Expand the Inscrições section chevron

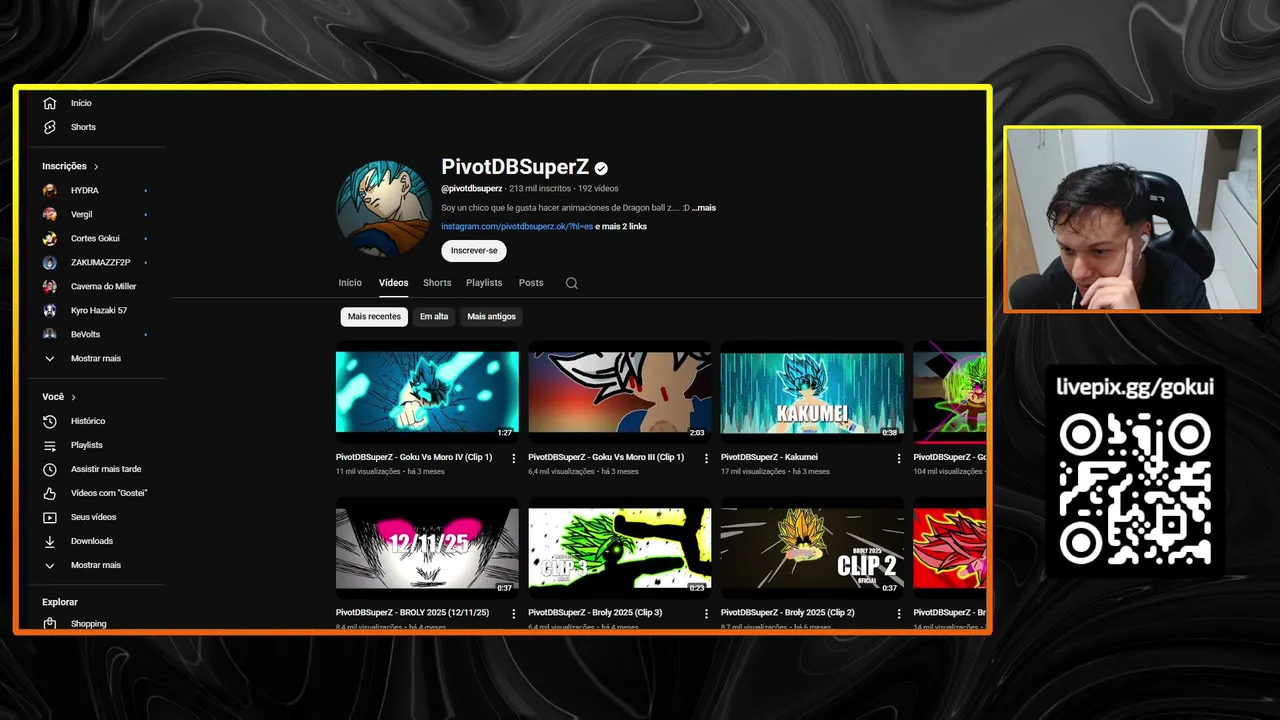click(96, 167)
